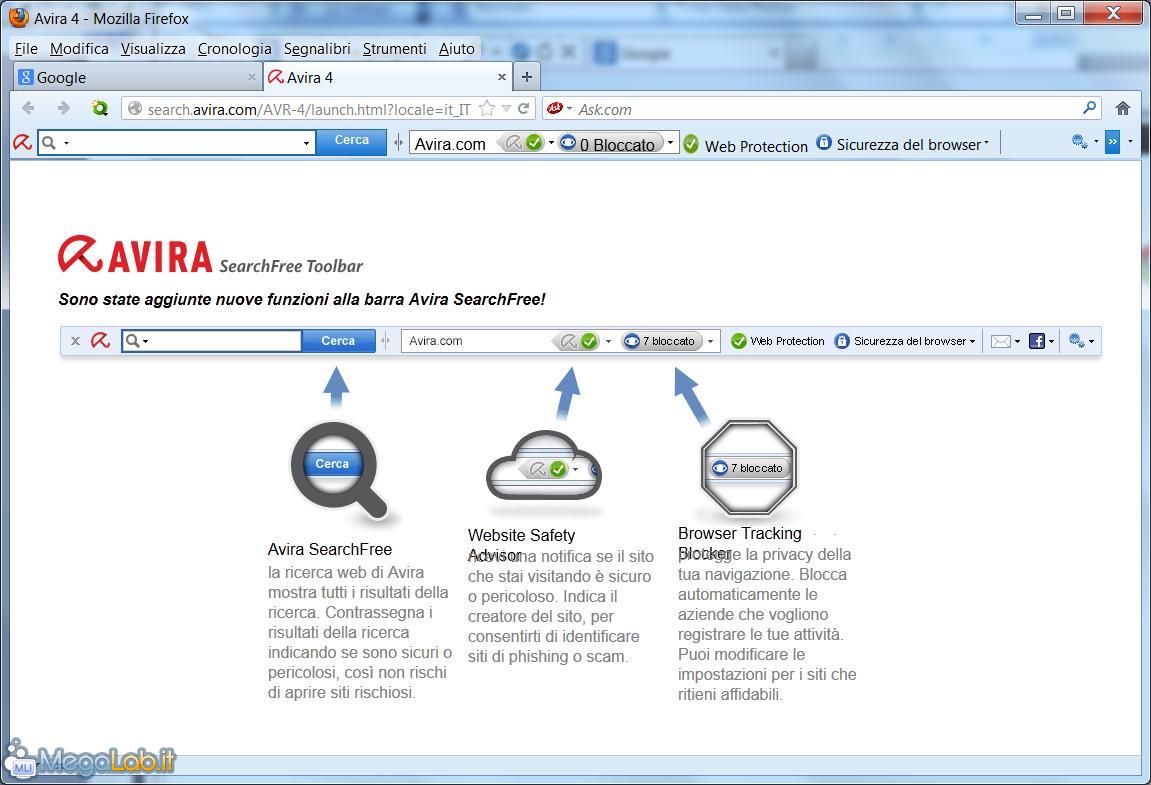Click the envelope icon in the illustrated toolbar
The height and width of the screenshot is (785, 1151).
pyautogui.click(x=1001, y=341)
